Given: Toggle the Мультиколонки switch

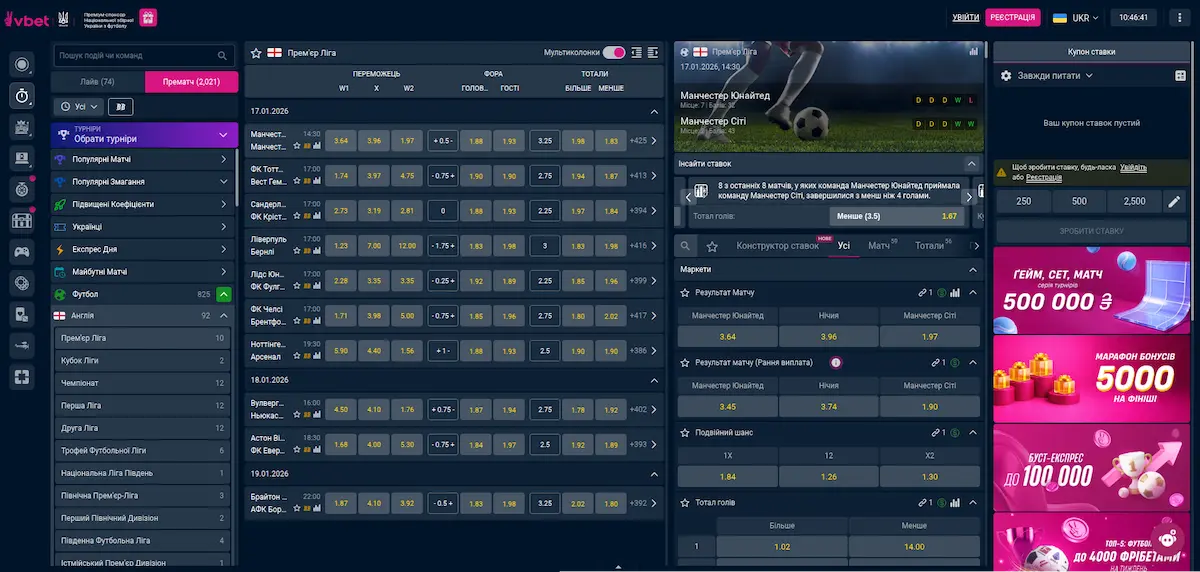Looking at the screenshot, I should tap(614, 52).
